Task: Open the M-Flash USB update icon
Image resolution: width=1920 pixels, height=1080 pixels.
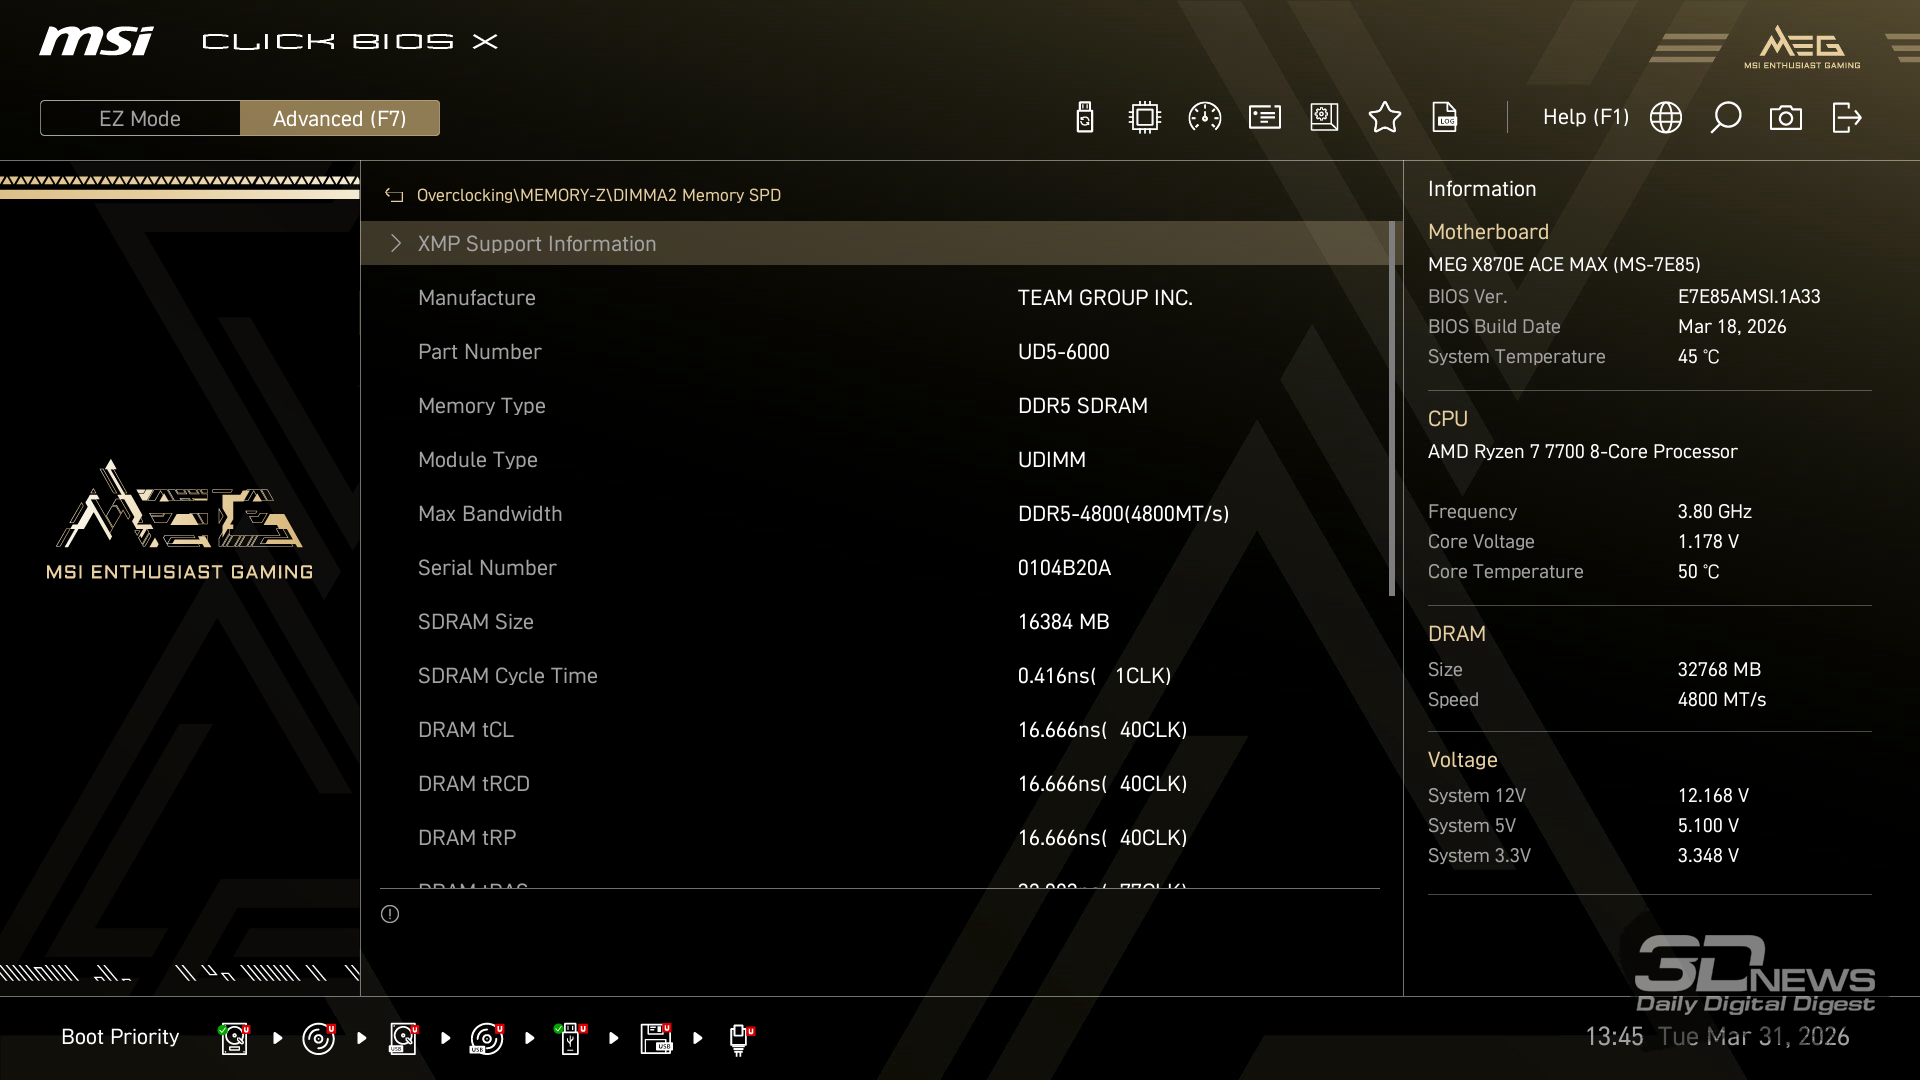Action: (1084, 118)
